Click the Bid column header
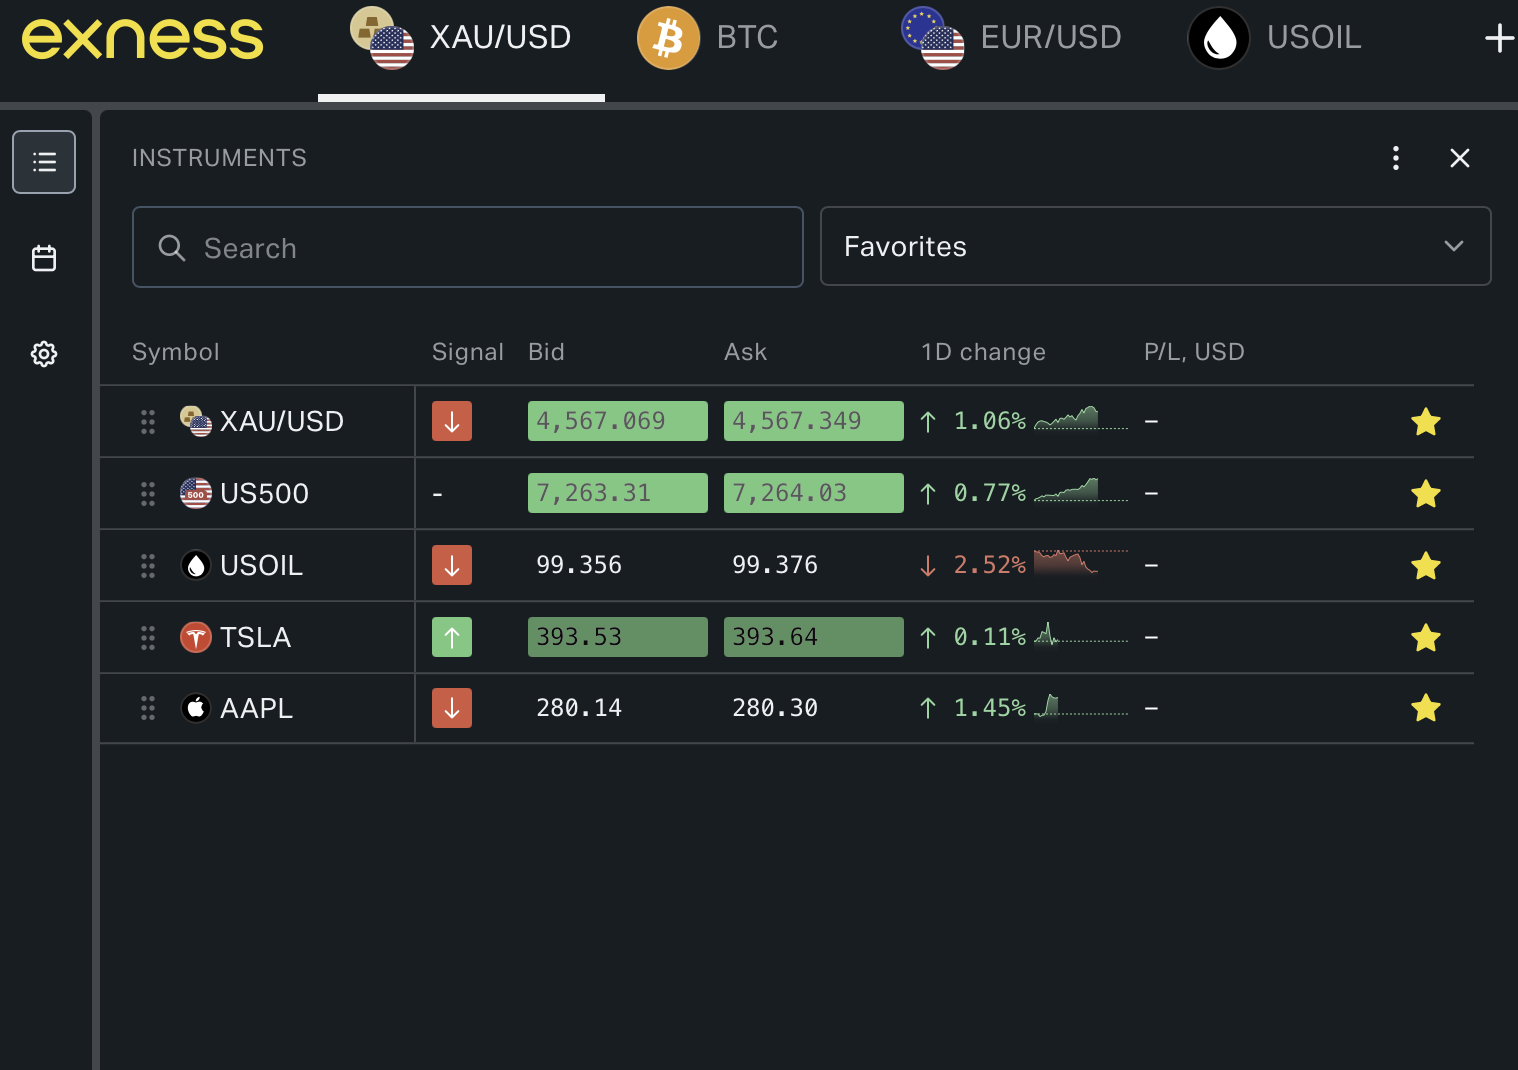 point(547,352)
